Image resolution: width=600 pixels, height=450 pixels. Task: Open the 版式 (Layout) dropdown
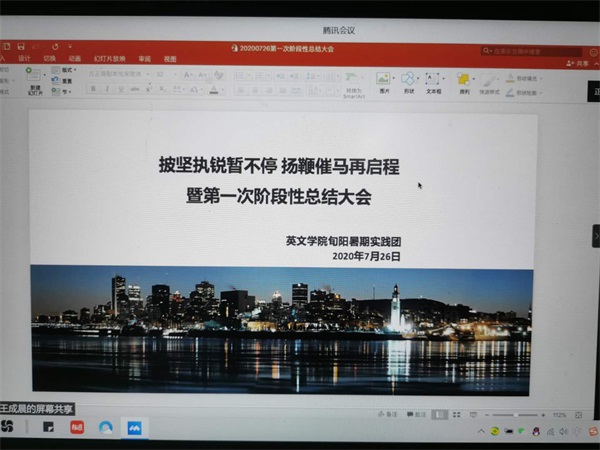[x=64, y=70]
